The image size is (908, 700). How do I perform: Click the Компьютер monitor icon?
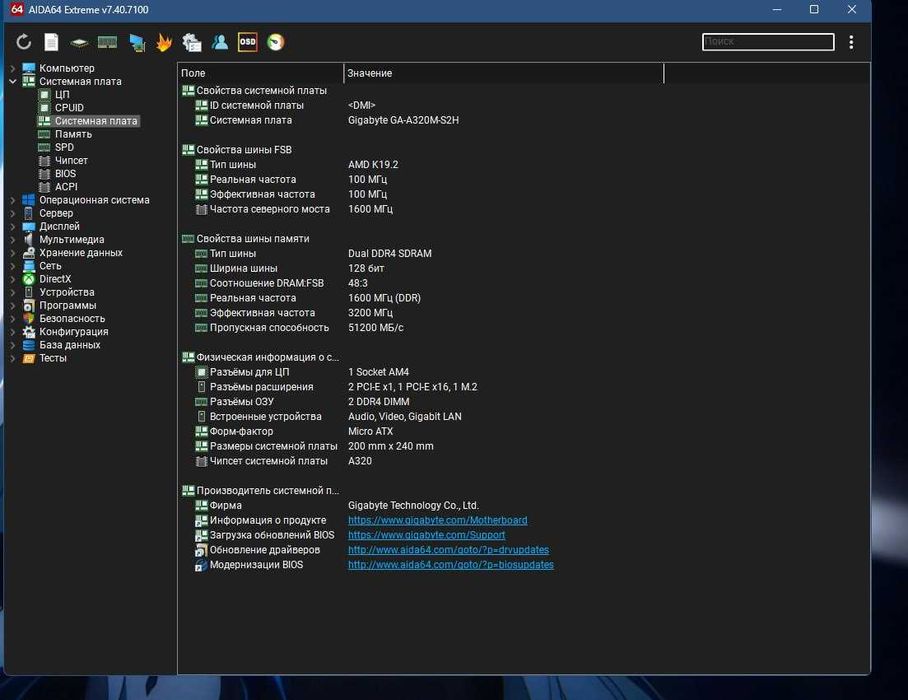click(28, 68)
